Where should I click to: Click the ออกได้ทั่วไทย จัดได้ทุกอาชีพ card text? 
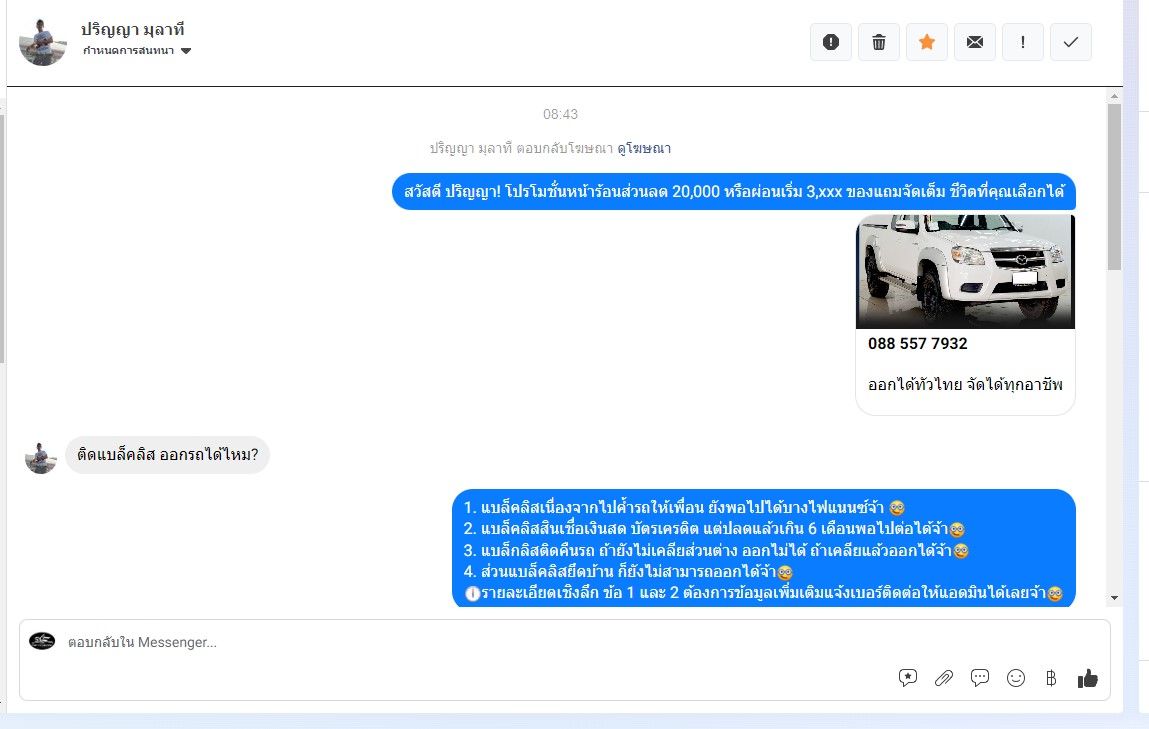coord(965,385)
